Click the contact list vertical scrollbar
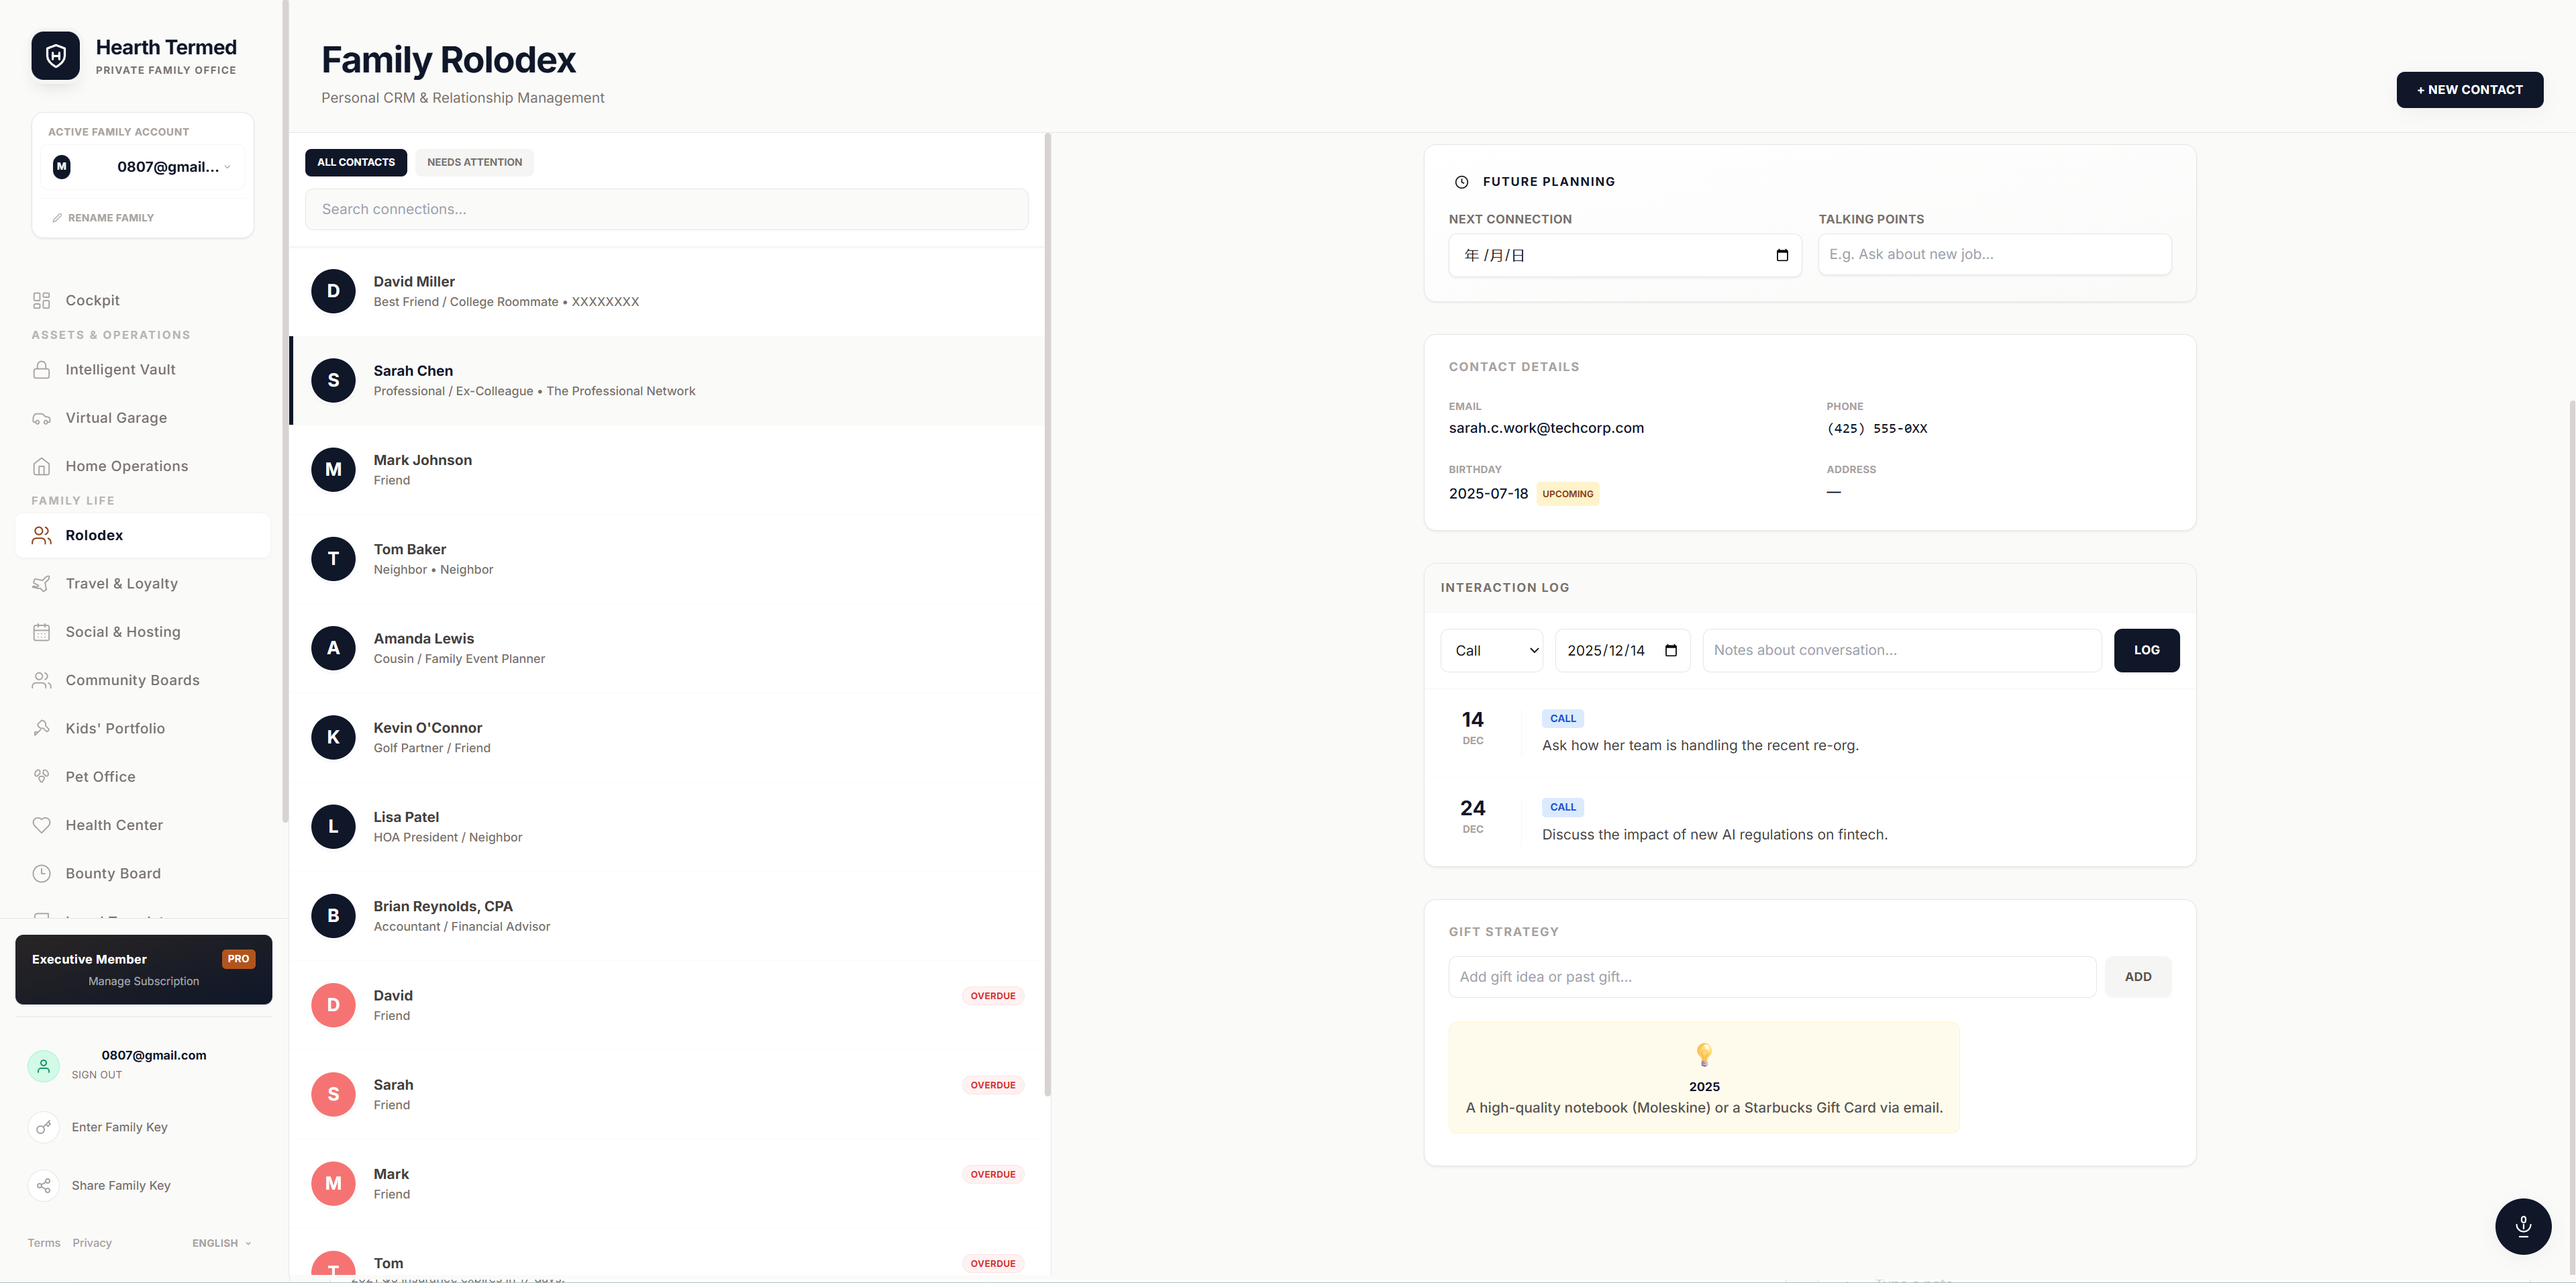The width and height of the screenshot is (2576, 1283). 1047,614
